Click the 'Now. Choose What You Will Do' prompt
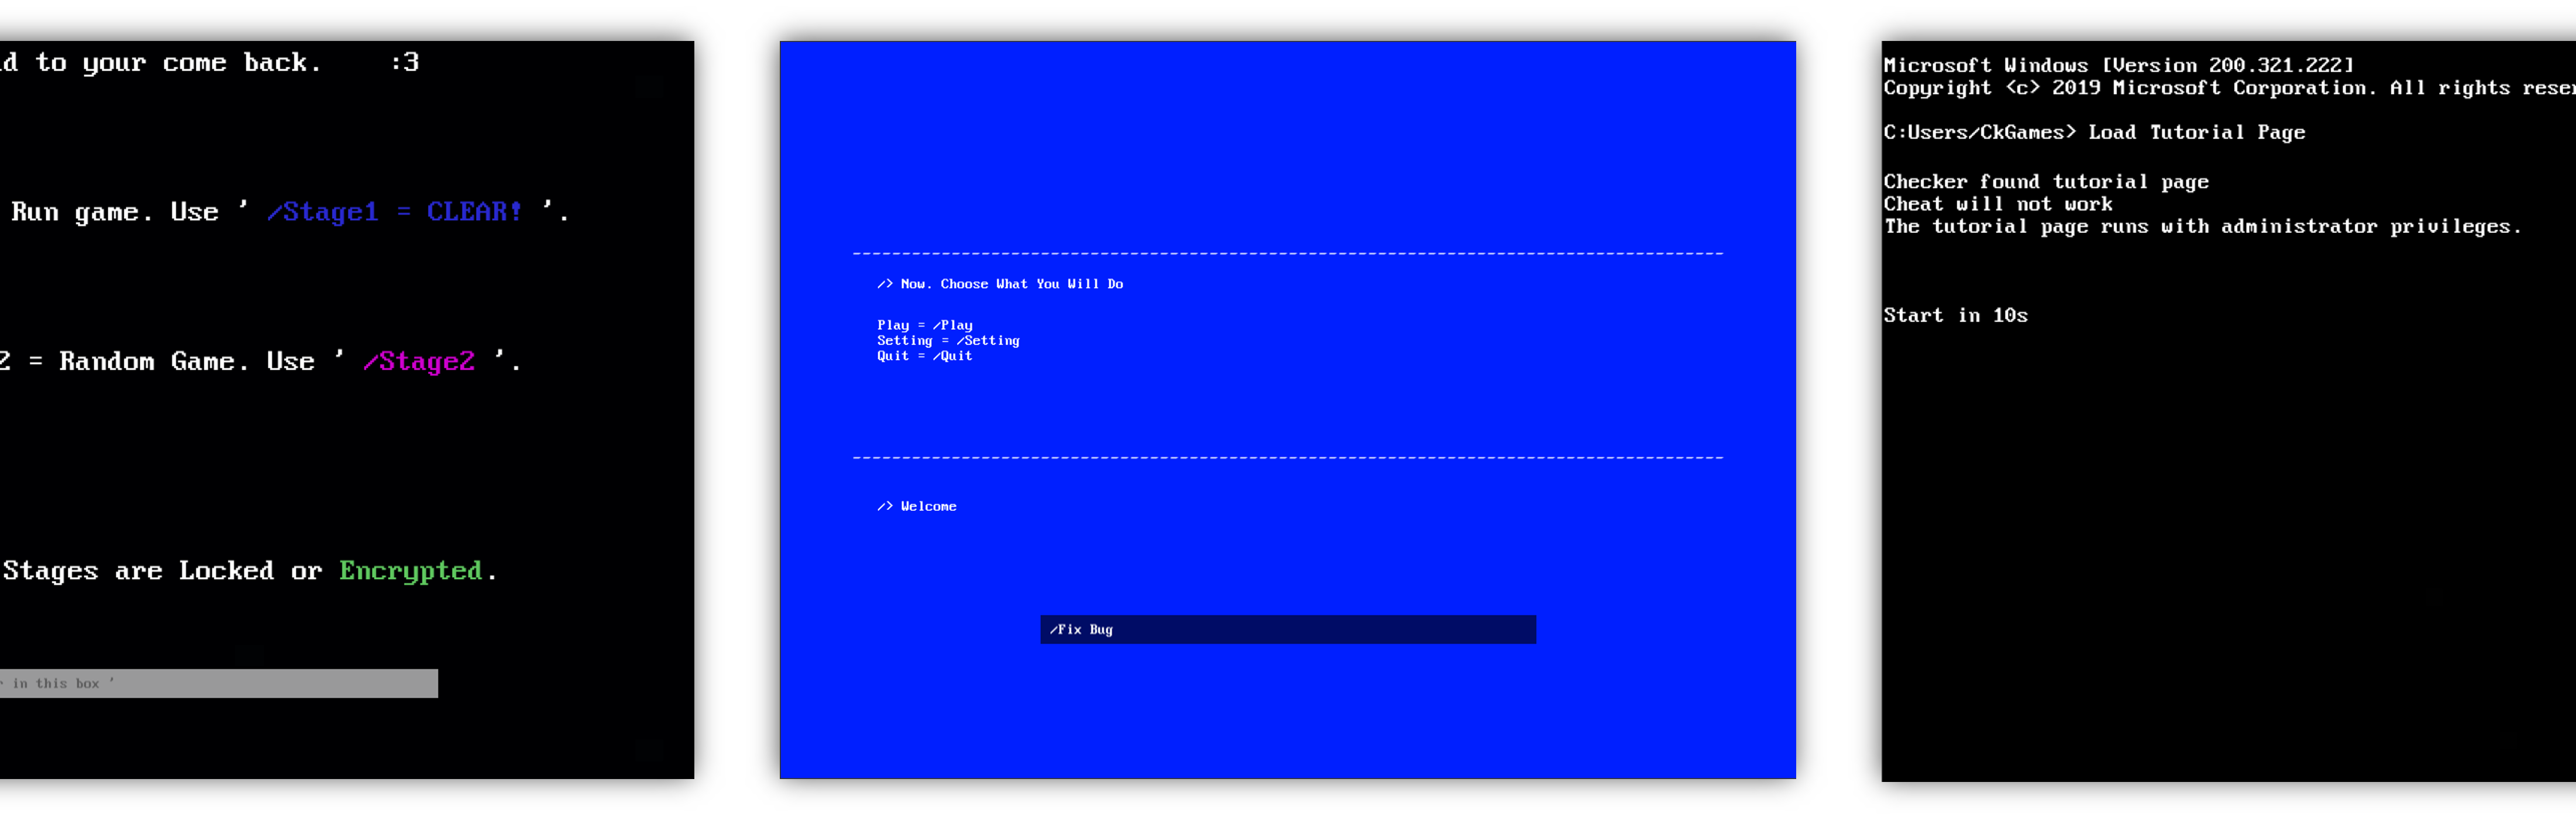This screenshot has width=2576, height=820. point(1000,284)
